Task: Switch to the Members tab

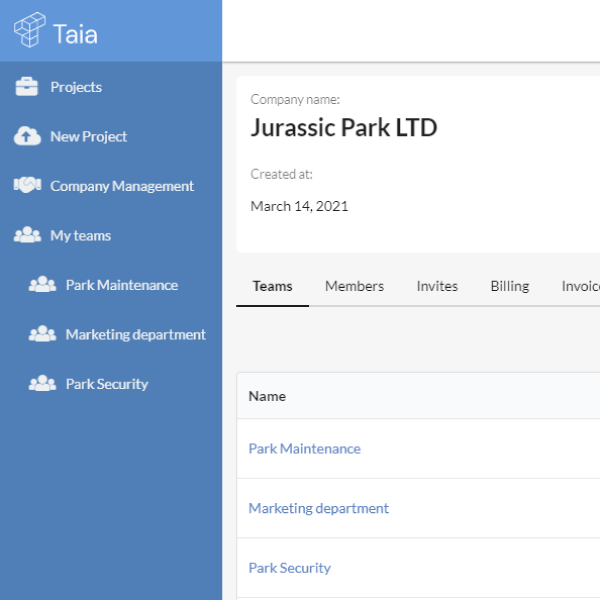Action: 354,286
